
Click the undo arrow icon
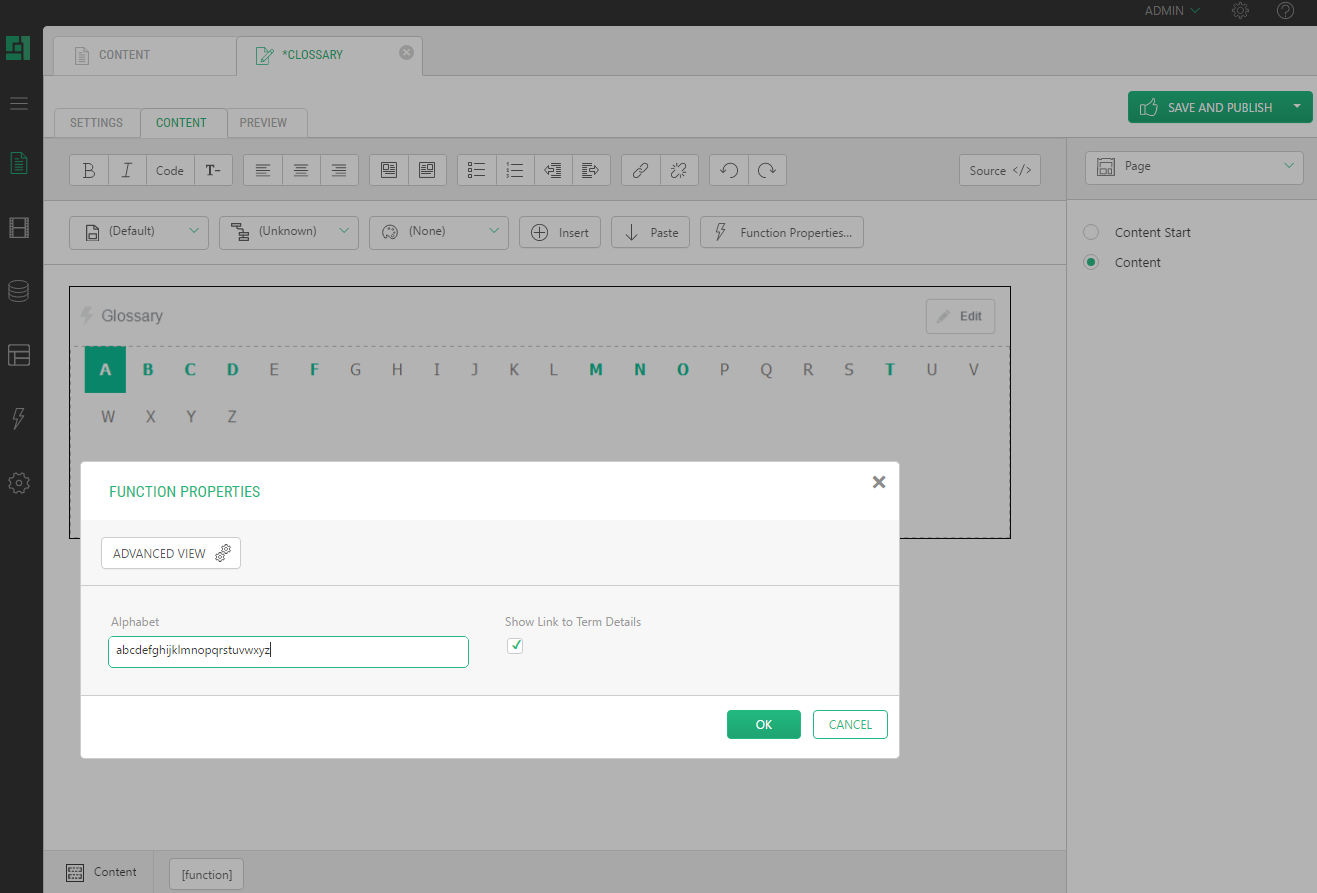coord(729,170)
